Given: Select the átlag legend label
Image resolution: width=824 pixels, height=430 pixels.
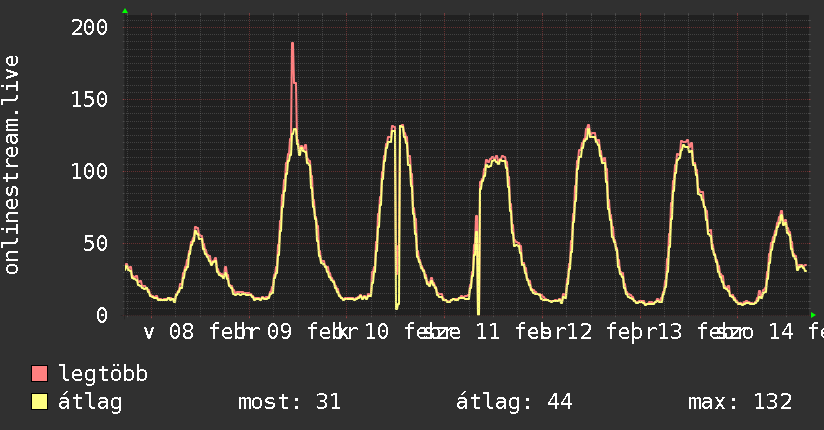Looking at the screenshot, I should (x=90, y=402).
